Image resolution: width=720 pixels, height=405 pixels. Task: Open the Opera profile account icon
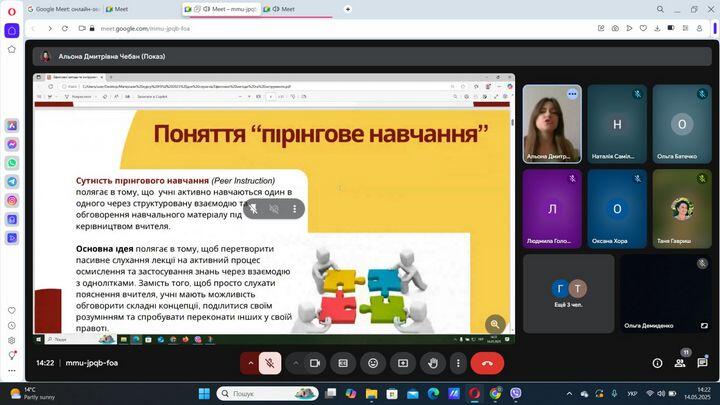pyautogui.click(x=699, y=28)
